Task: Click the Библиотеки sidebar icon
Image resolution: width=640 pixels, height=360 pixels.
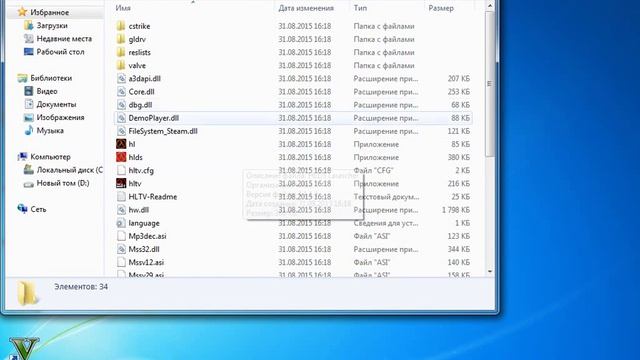Action: (x=22, y=78)
